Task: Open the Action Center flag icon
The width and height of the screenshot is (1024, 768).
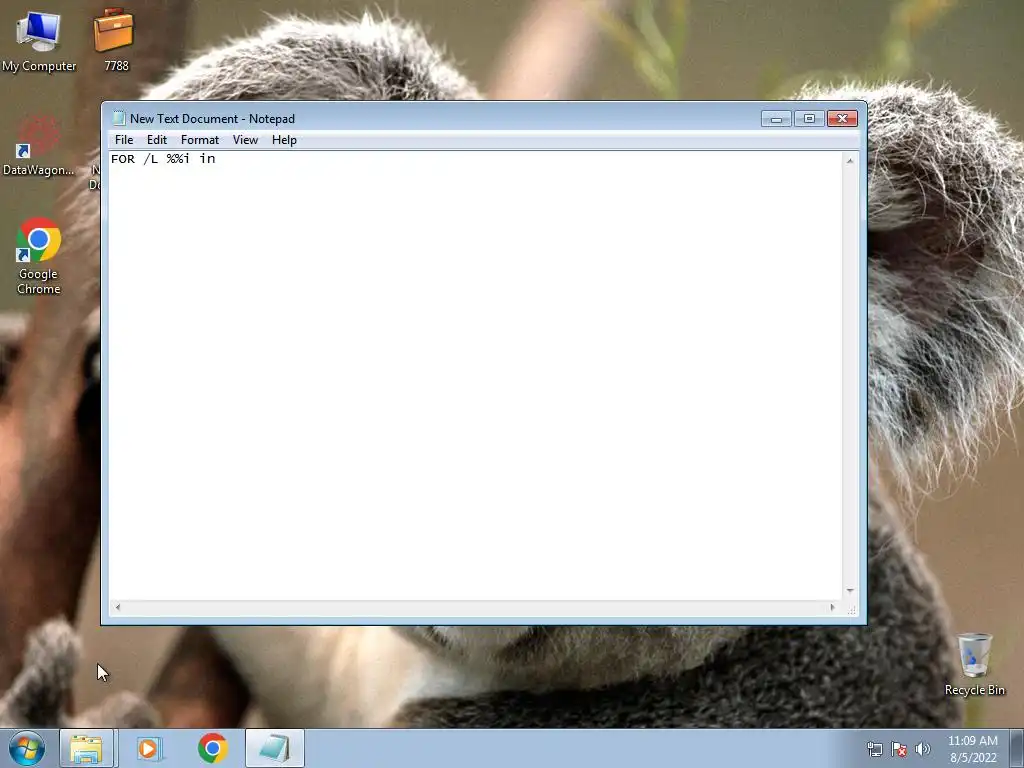Action: tap(899, 749)
